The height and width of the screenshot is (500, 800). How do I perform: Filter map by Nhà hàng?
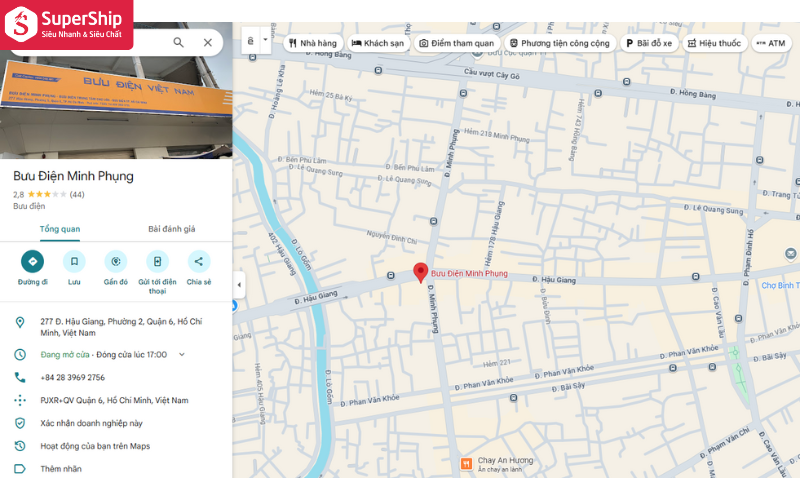pyautogui.click(x=313, y=43)
